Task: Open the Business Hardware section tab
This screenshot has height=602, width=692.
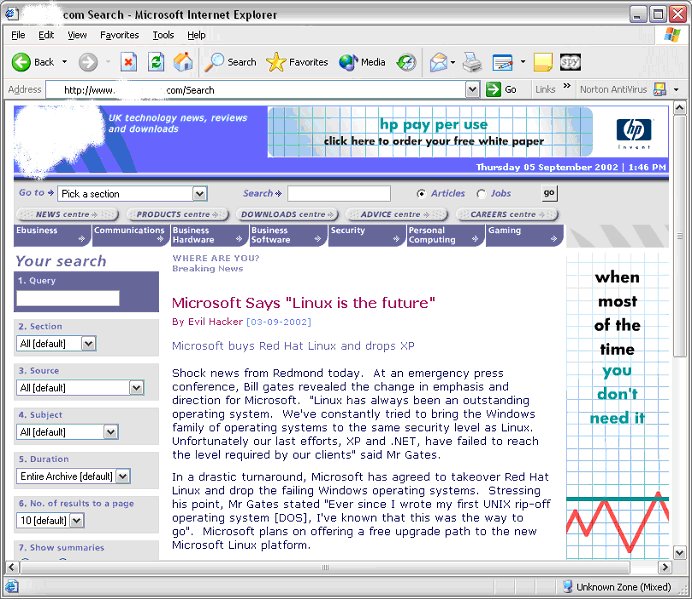Action: point(209,235)
